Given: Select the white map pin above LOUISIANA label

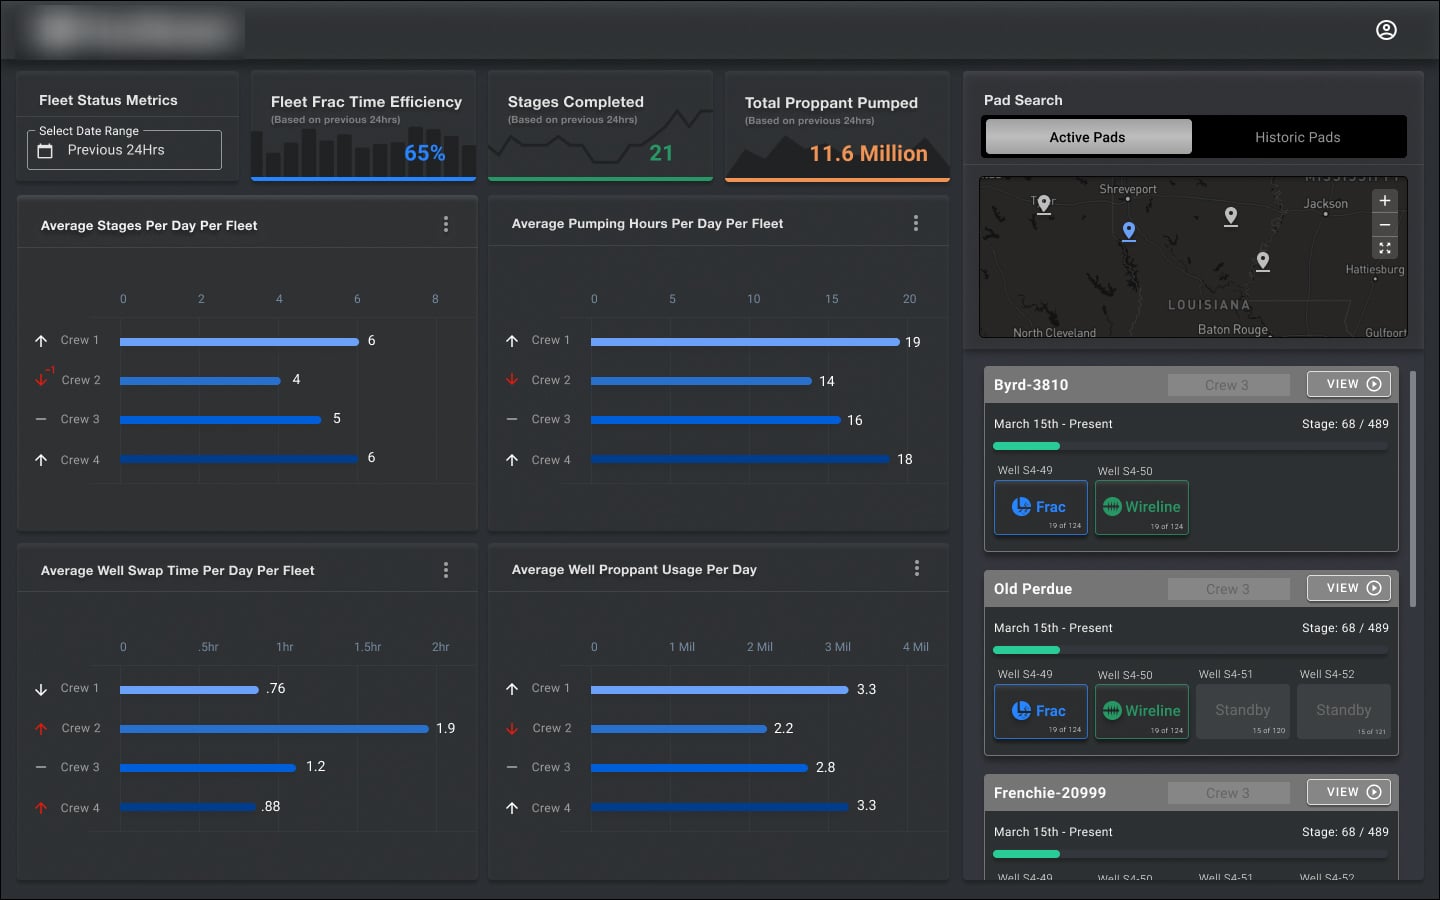Looking at the screenshot, I should pos(1263,261).
